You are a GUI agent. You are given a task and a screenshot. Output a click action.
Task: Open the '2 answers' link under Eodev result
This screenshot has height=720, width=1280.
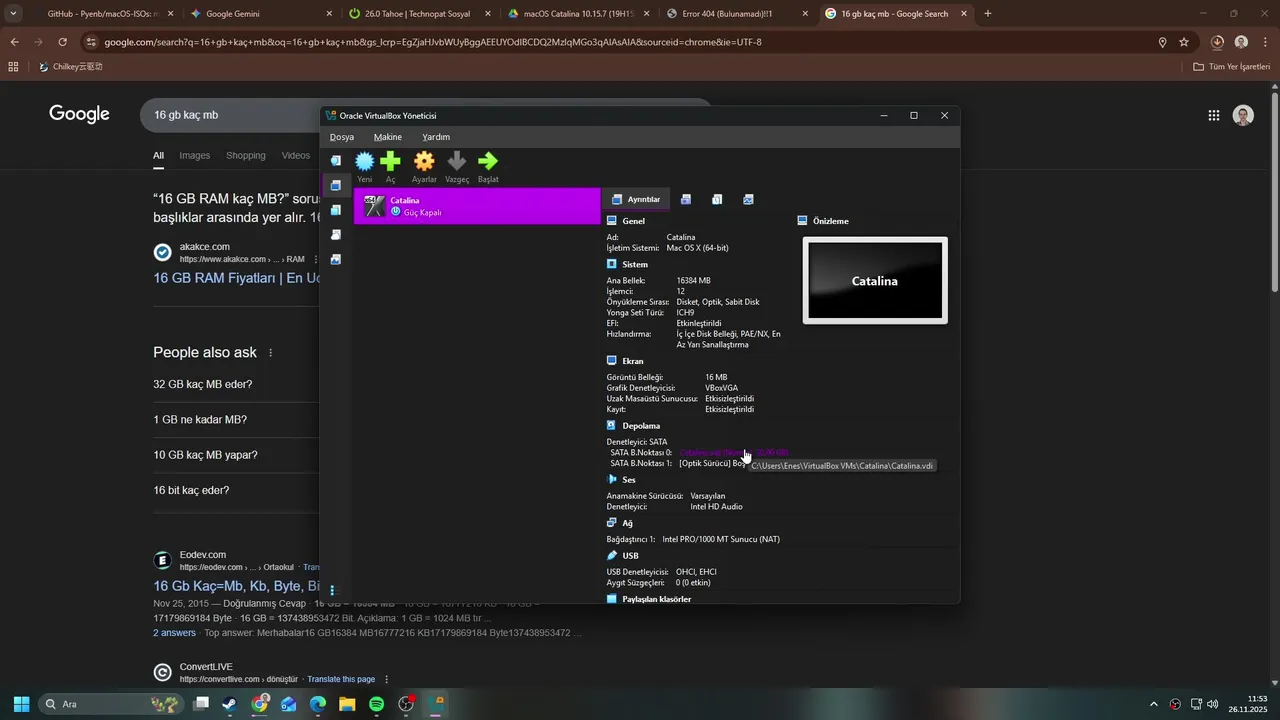174,633
